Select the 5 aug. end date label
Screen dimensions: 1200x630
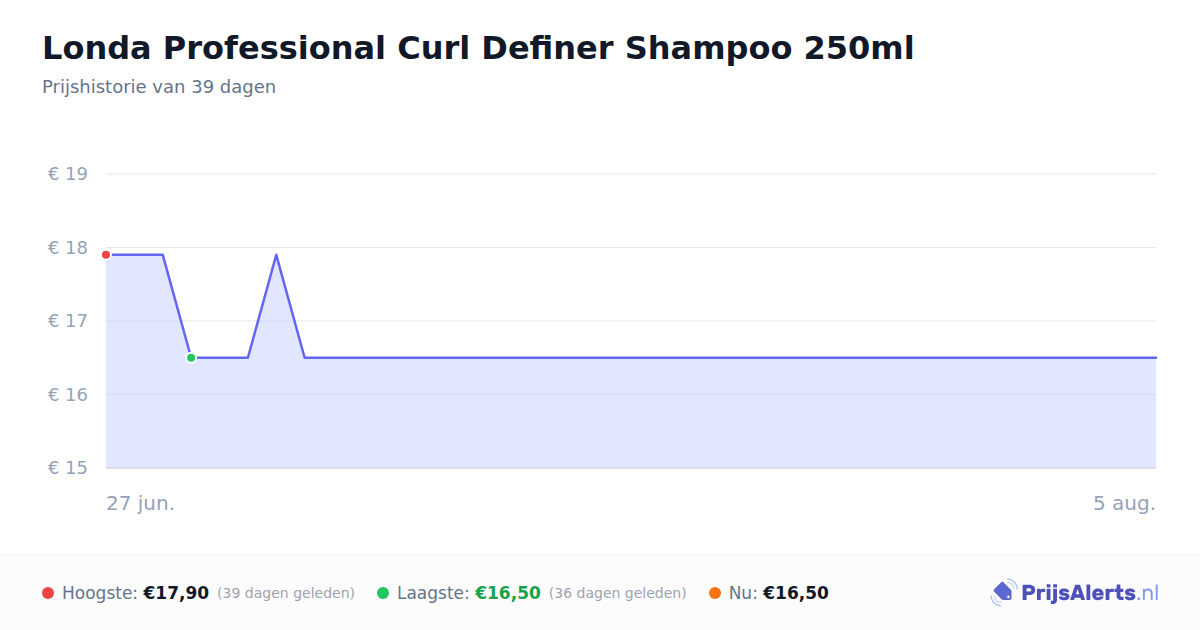1124,503
